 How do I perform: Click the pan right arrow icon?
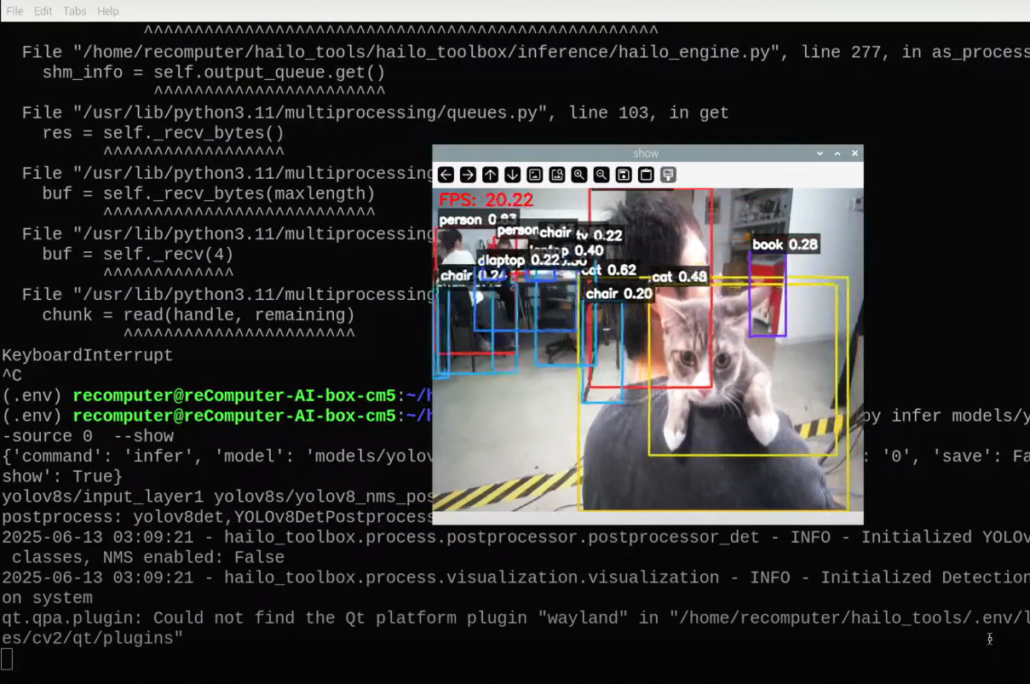468,175
